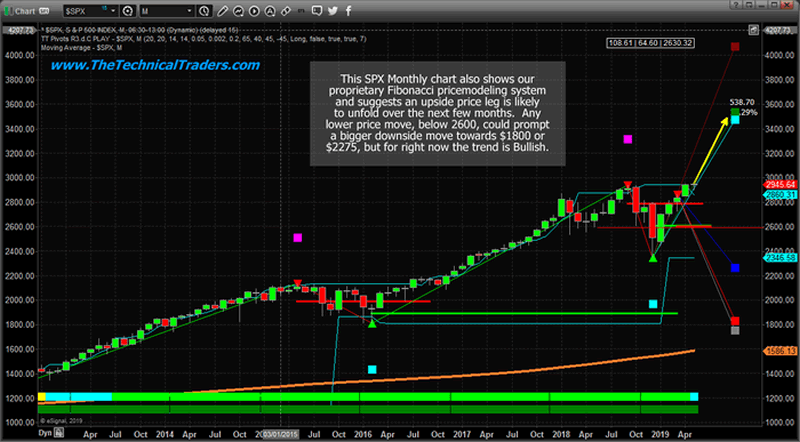Click the 108.61 | 64.60 | 2630.32 readout box
This screenshot has width=800, height=442.
pos(650,43)
